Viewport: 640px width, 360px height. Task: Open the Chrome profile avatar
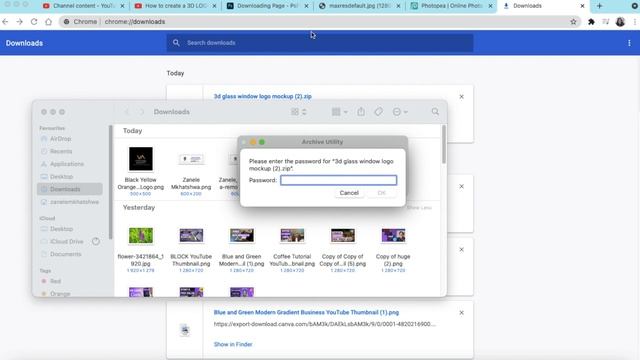pyautogui.click(x=620, y=22)
